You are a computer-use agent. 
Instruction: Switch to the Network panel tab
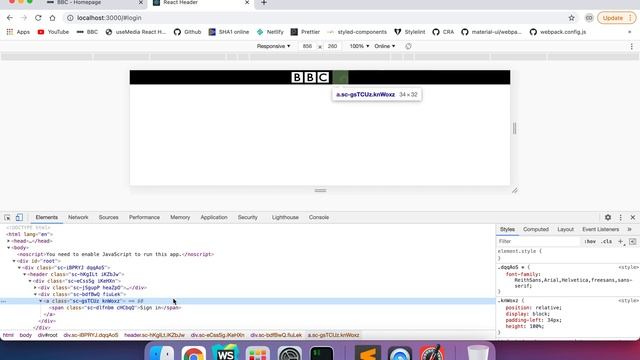(78, 218)
